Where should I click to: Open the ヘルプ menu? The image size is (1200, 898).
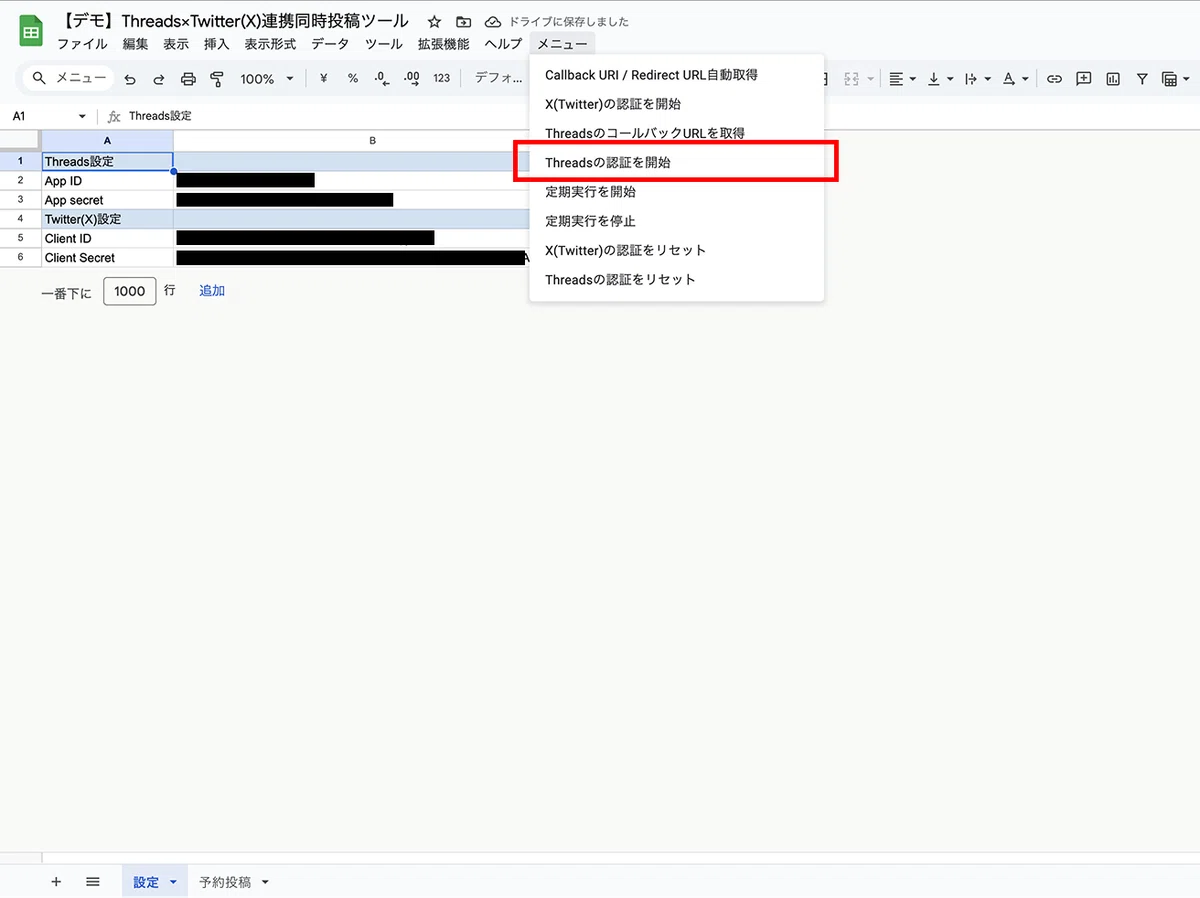503,44
